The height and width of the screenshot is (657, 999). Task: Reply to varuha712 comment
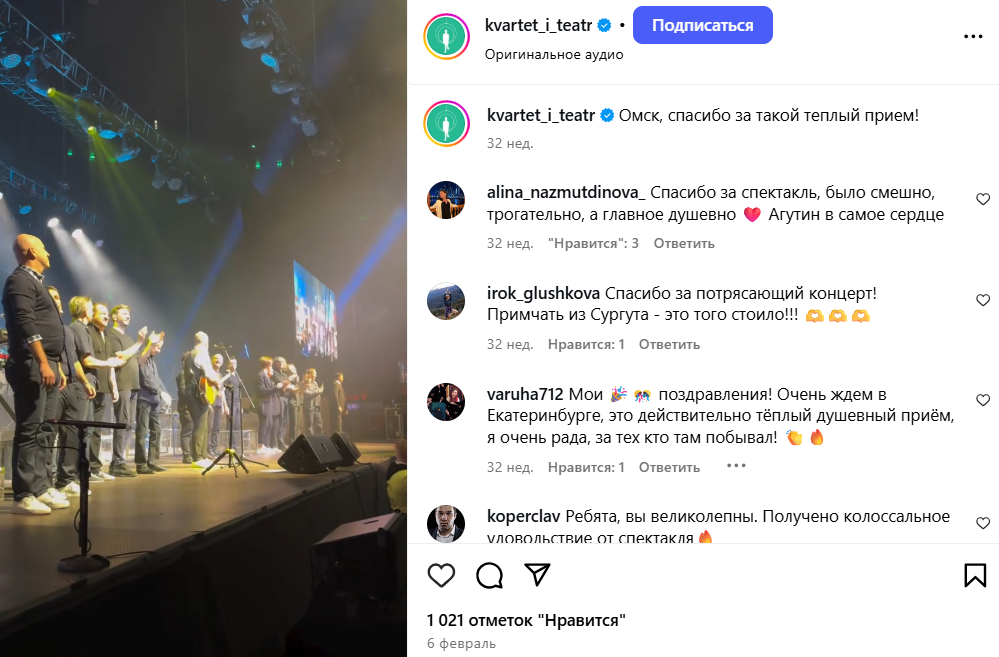[x=669, y=467]
